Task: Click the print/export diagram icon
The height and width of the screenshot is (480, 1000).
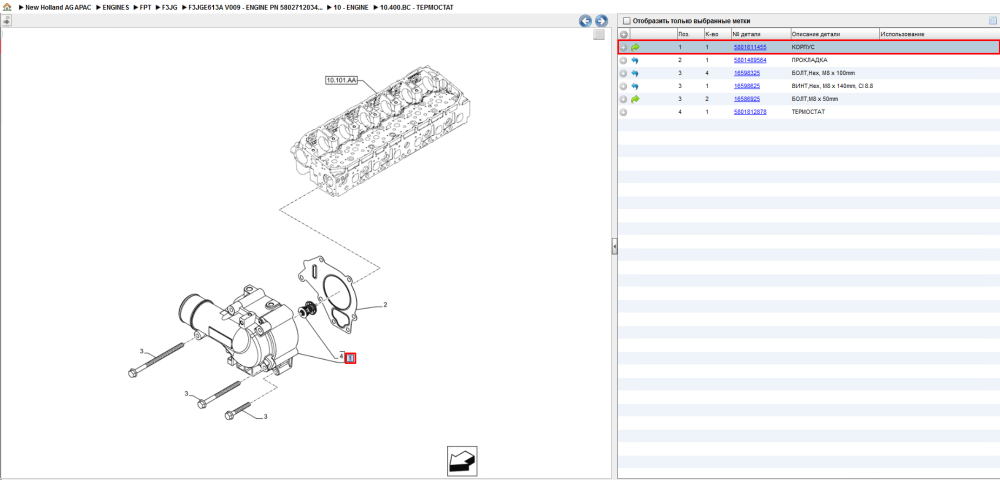Action: tap(6, 20)
